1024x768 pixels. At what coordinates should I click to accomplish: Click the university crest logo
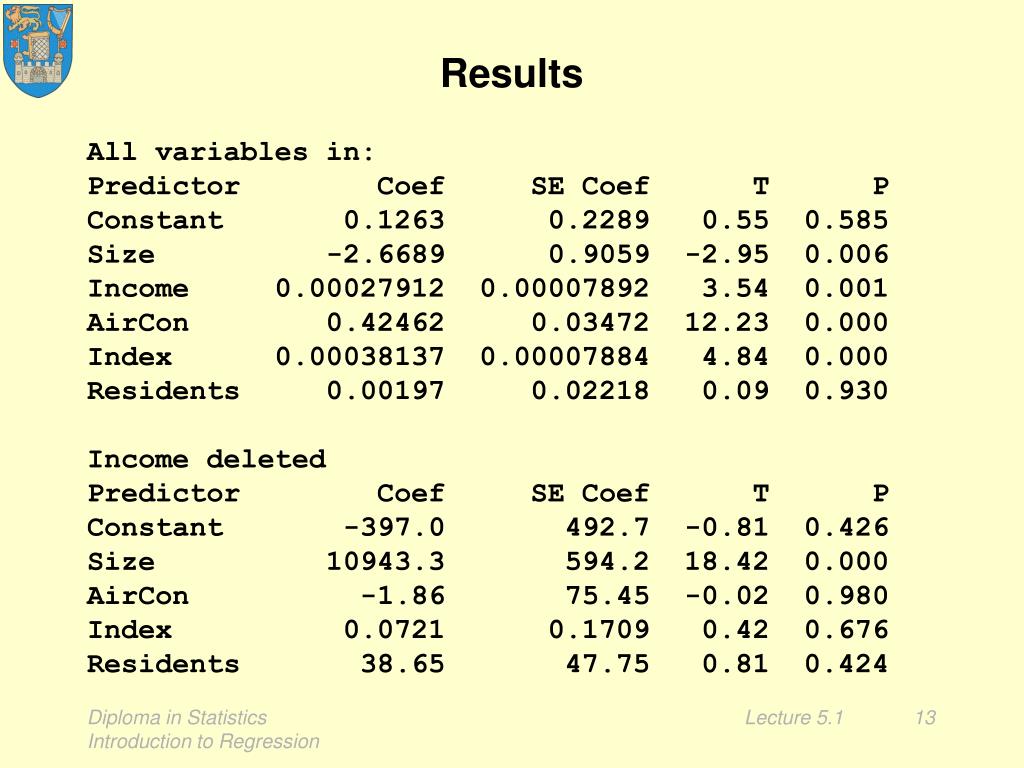click(39, 50)
